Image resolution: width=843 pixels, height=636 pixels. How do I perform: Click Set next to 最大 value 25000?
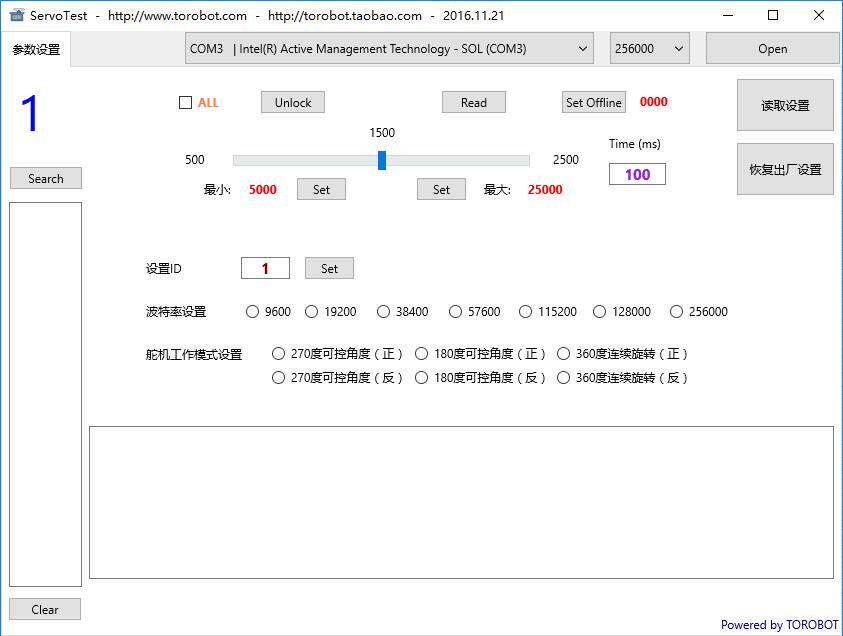(x=441, y=190)
